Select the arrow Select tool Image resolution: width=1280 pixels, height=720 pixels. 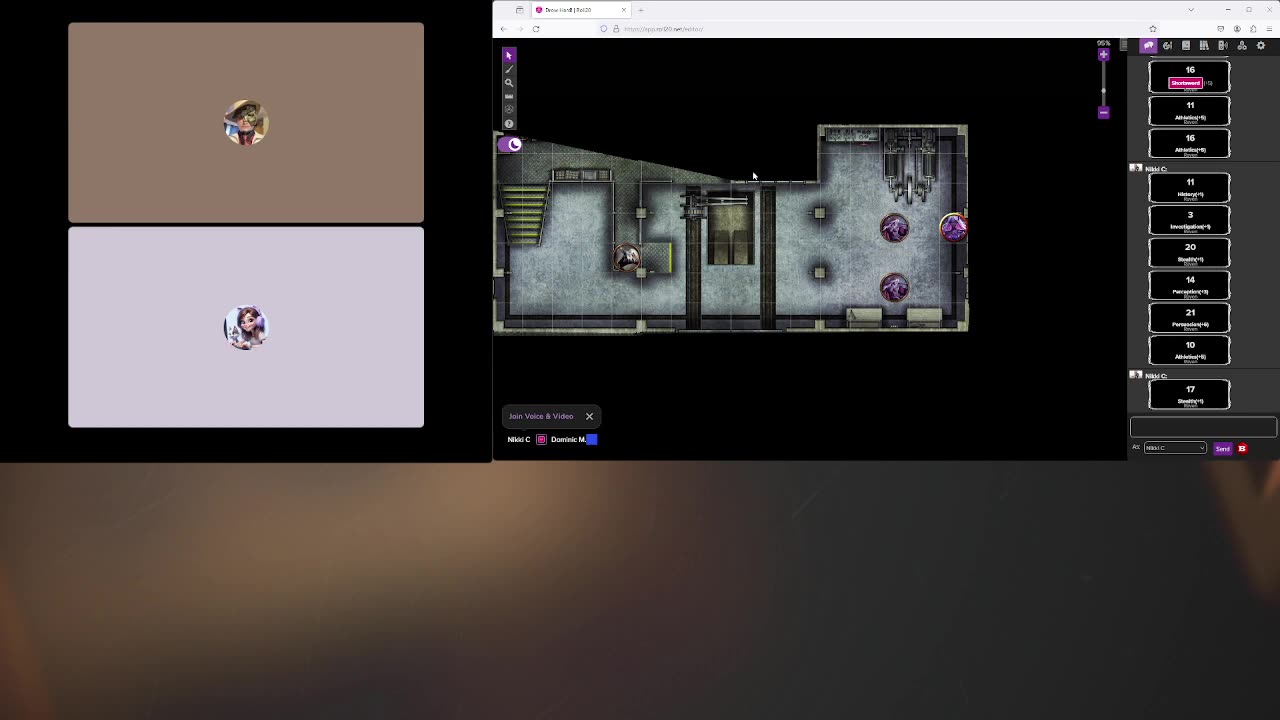point(509,55)
